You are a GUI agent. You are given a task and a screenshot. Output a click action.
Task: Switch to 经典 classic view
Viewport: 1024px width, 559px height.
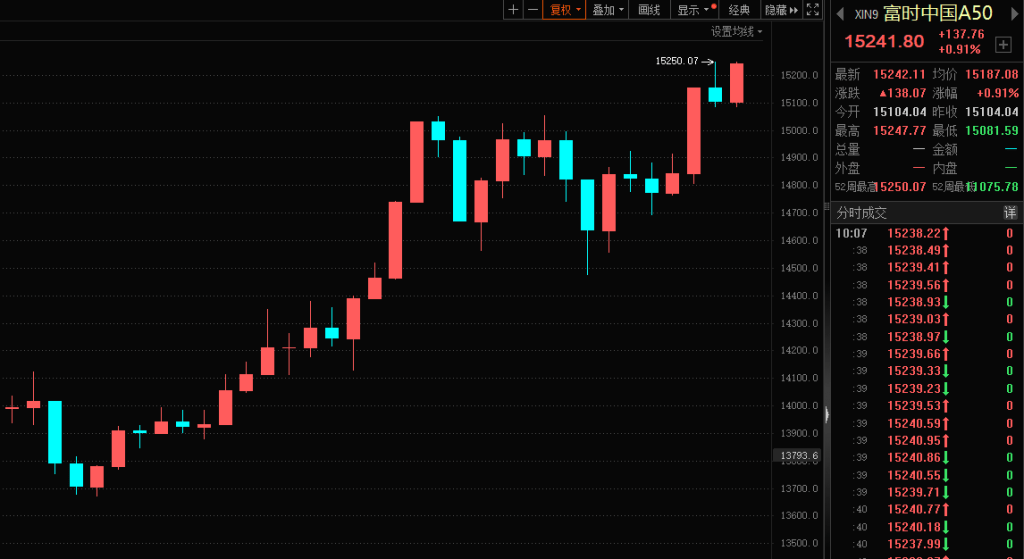(740, 10)
